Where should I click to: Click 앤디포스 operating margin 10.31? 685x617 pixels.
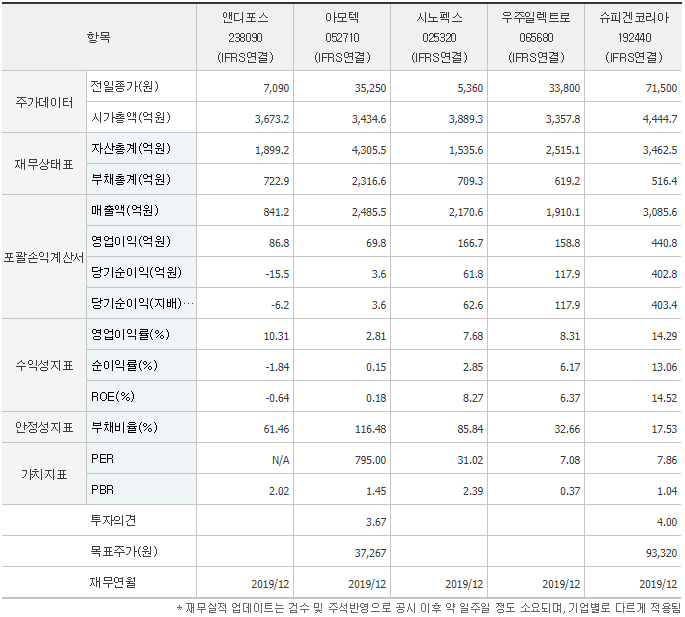pyautogui.click(x=276, y=336)
